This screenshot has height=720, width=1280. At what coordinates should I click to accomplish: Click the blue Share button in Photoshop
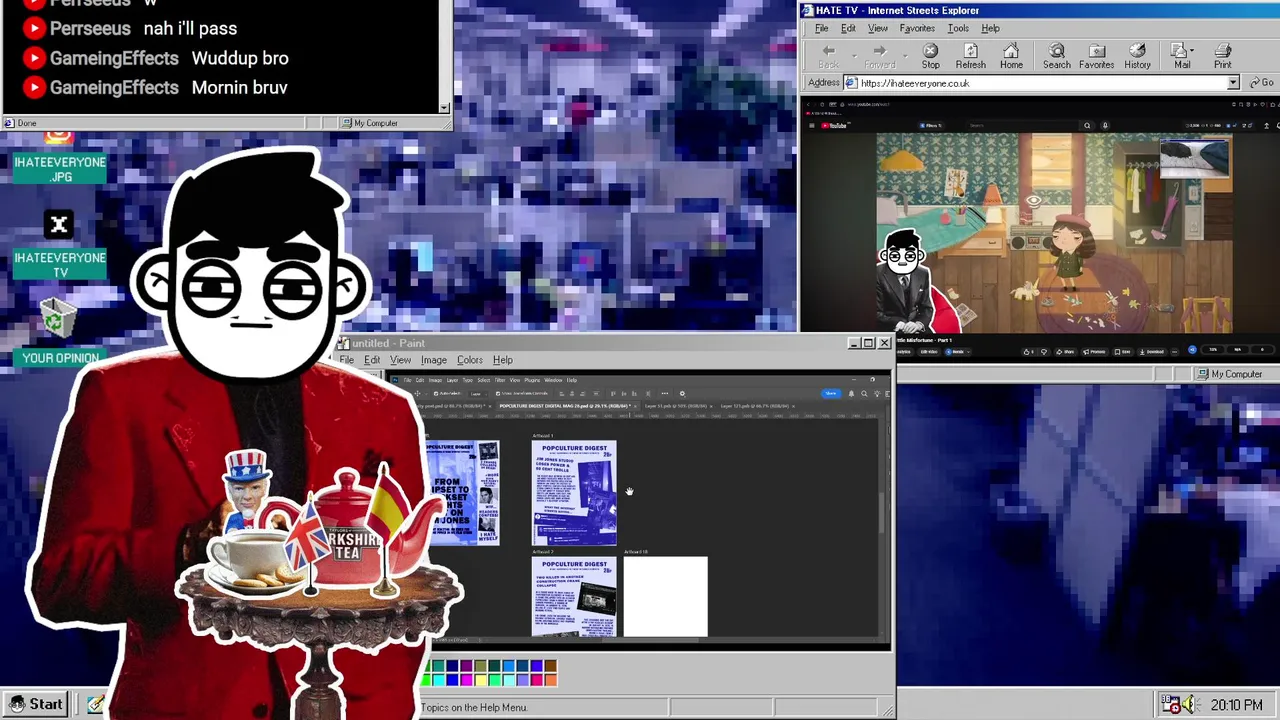point(831,393)
